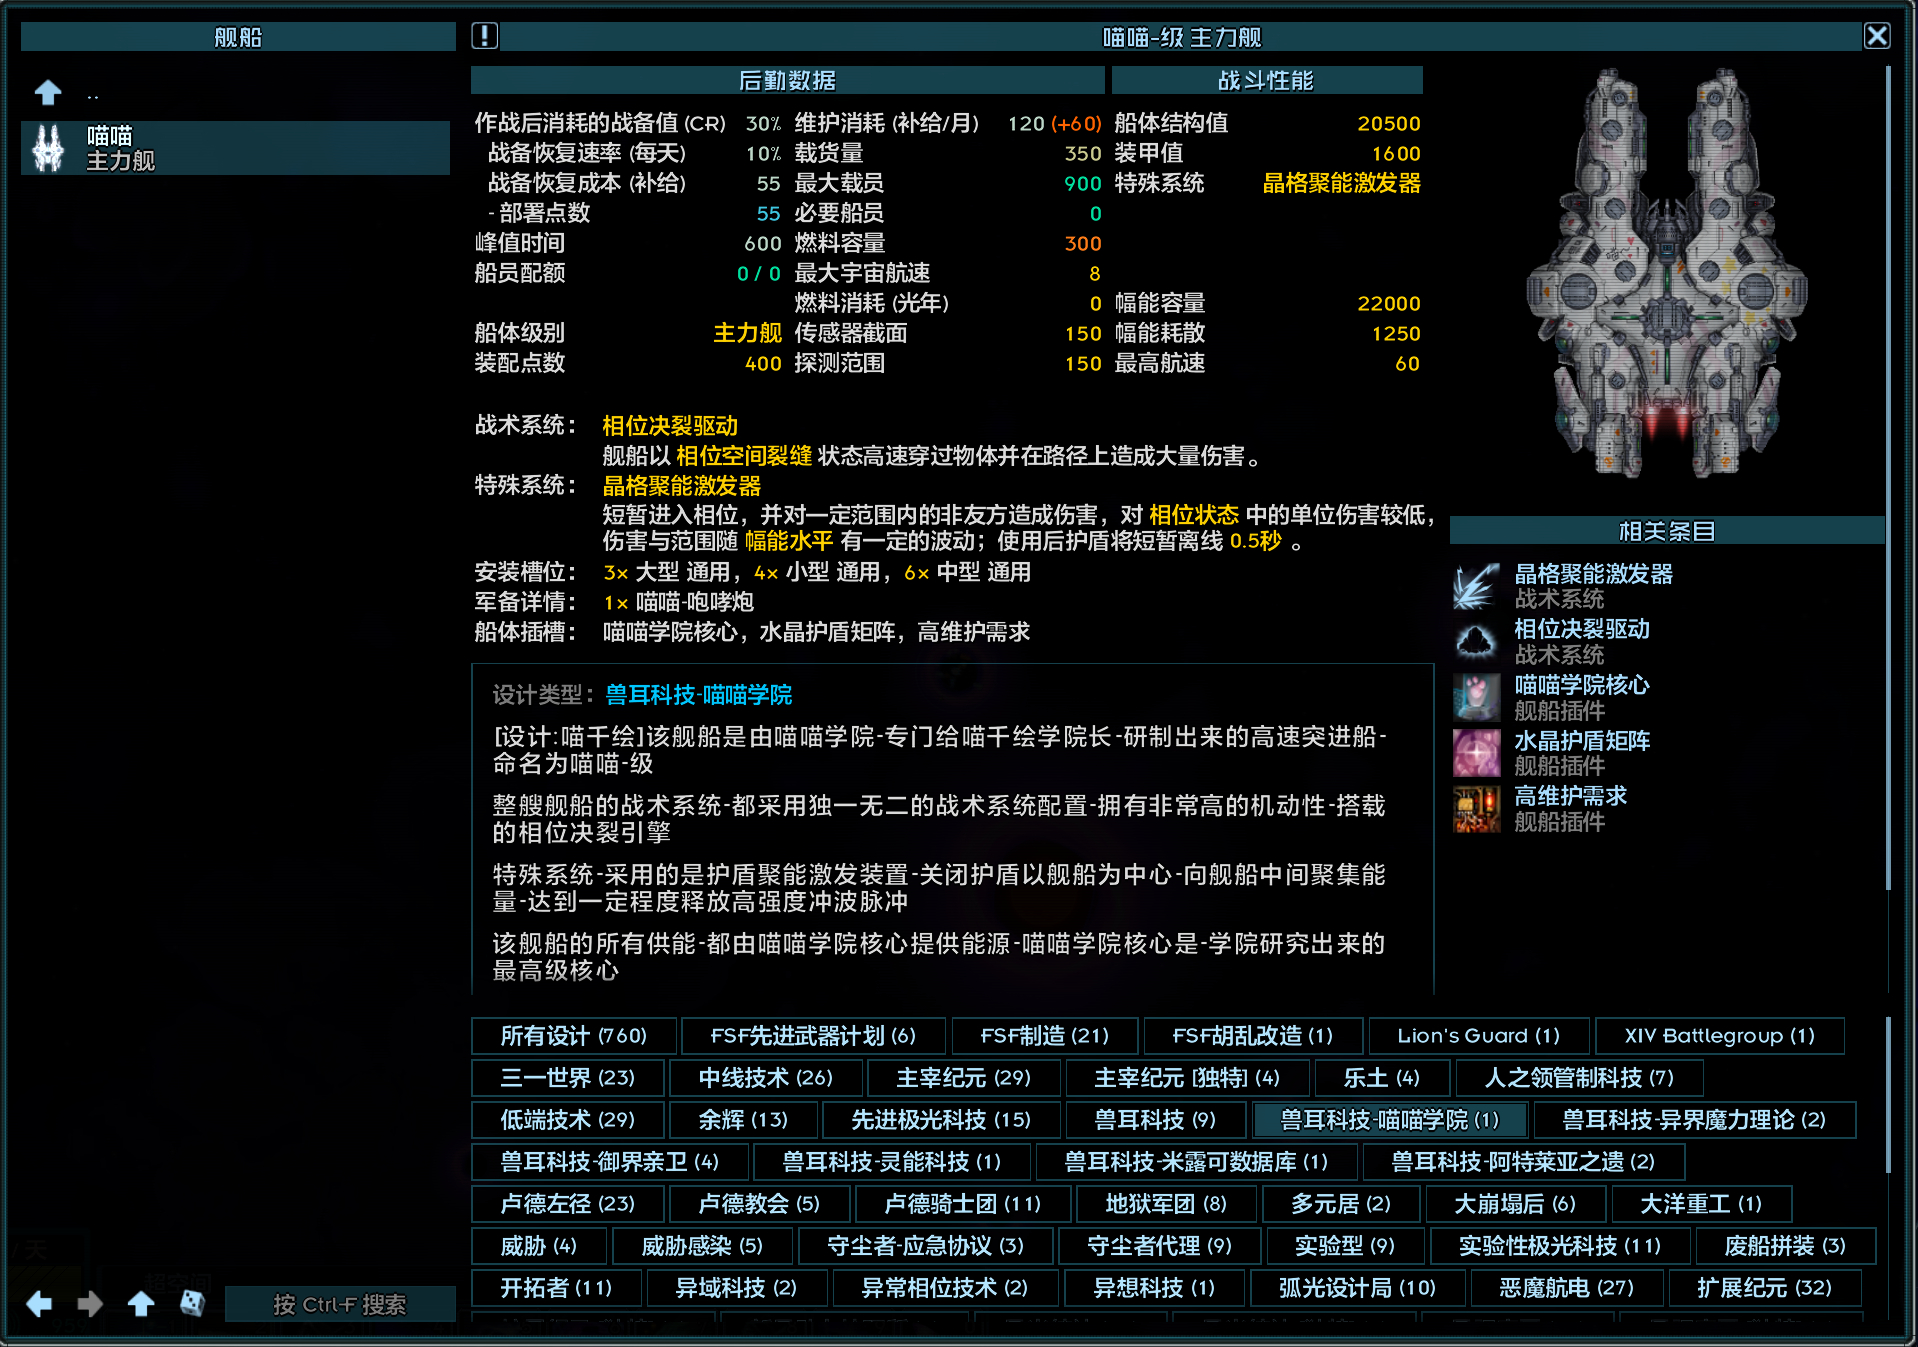This screenshot has width=1918, height=1347.
Task: Select 喵喵 主力舰 entry in ship list
Action: (x=236, y=148)
